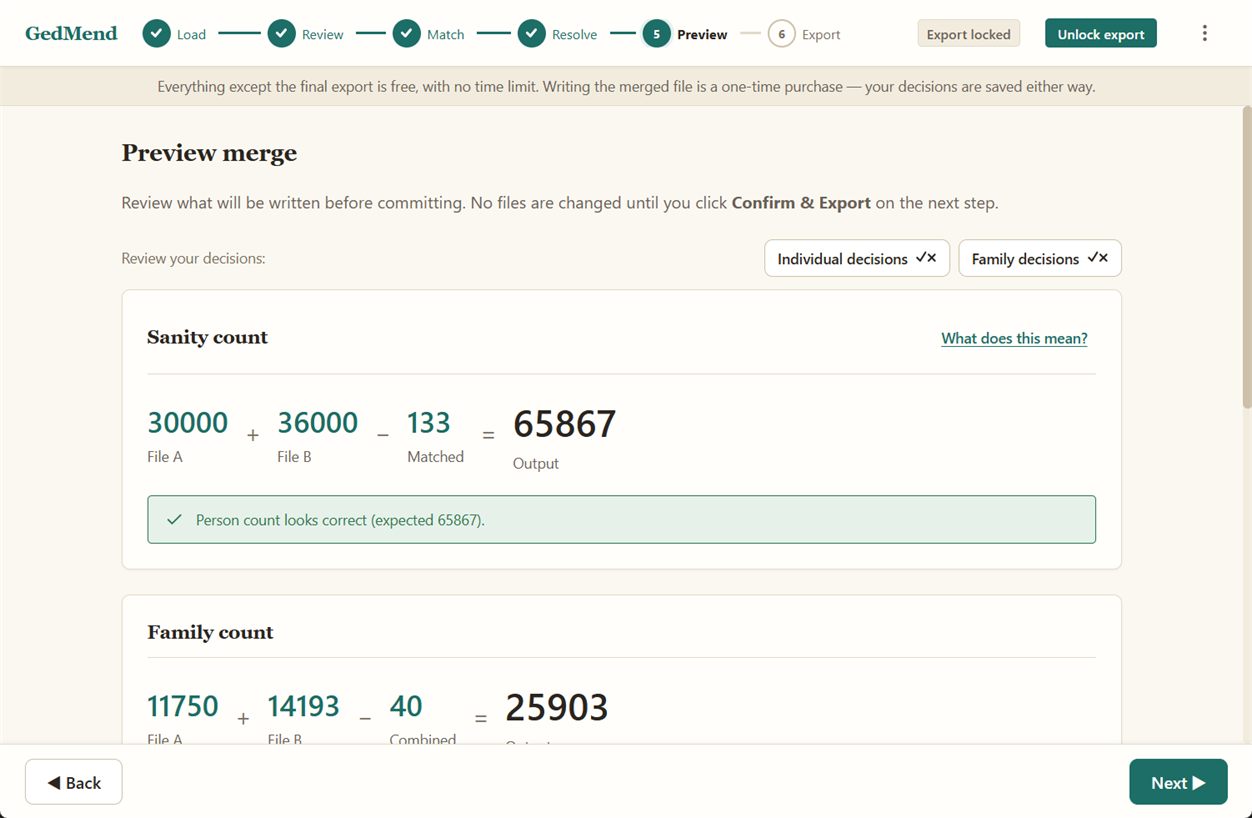Click the page vertical scrollbar
Screen dimensions: 1252x818
[1246, 257]
